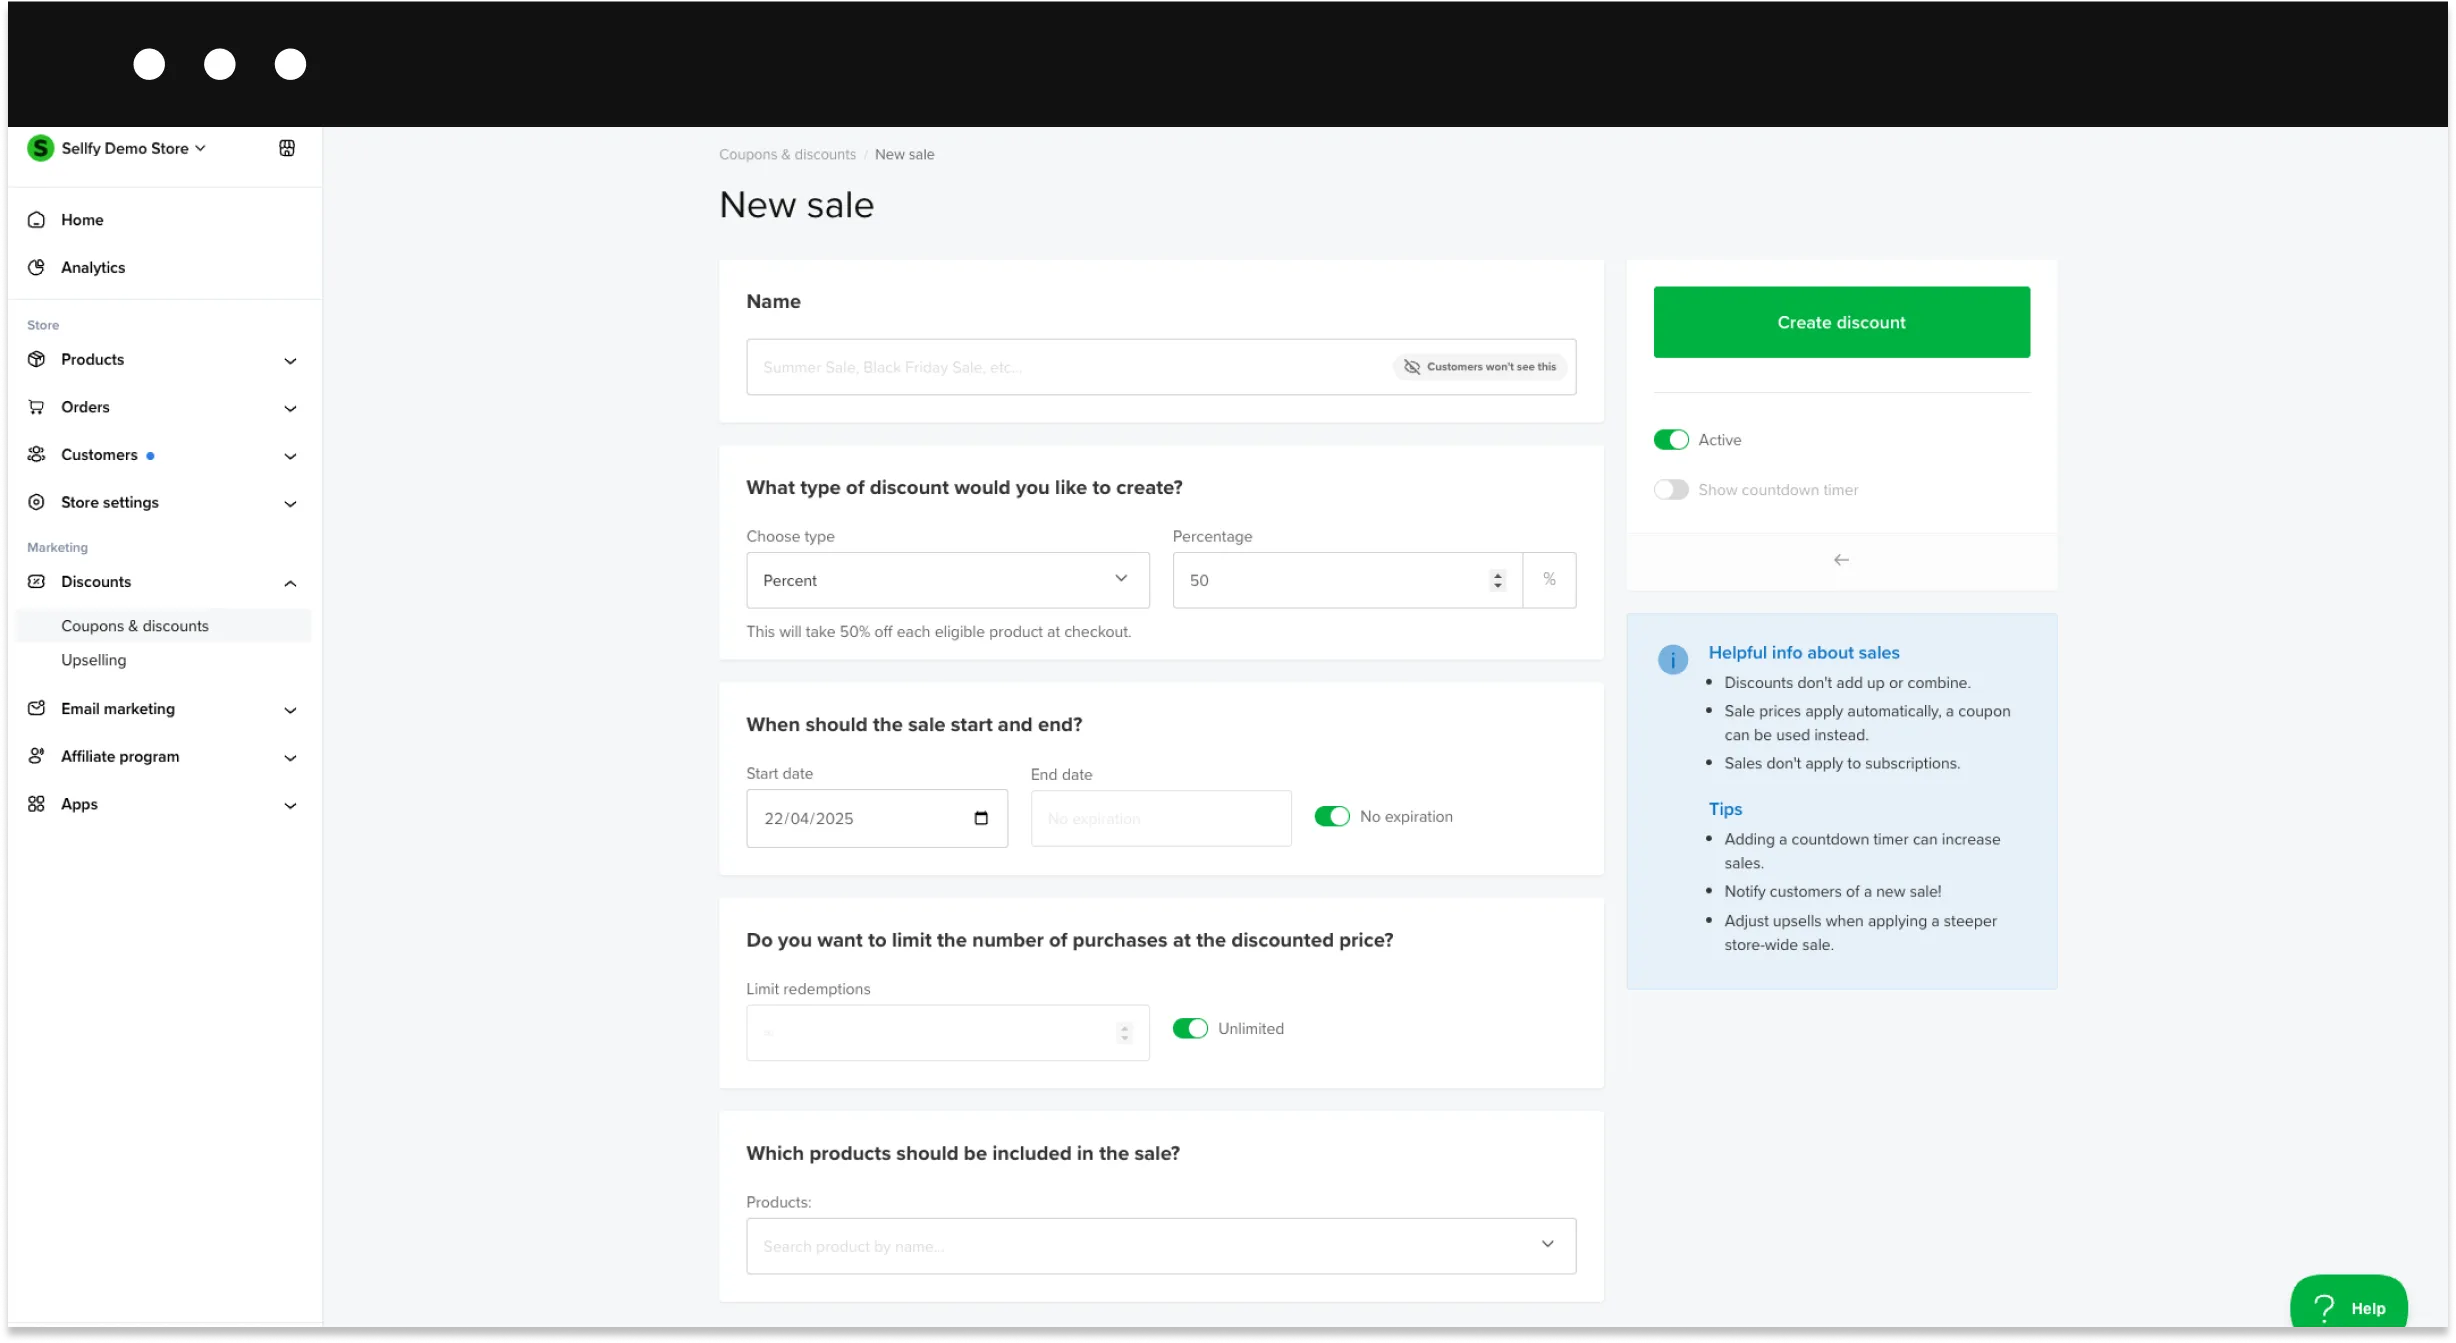Open Sellfy Demo Store dropdown
Image resolution: width=2456 pixels, height=1343 pixels.
[x=133, y=148]
